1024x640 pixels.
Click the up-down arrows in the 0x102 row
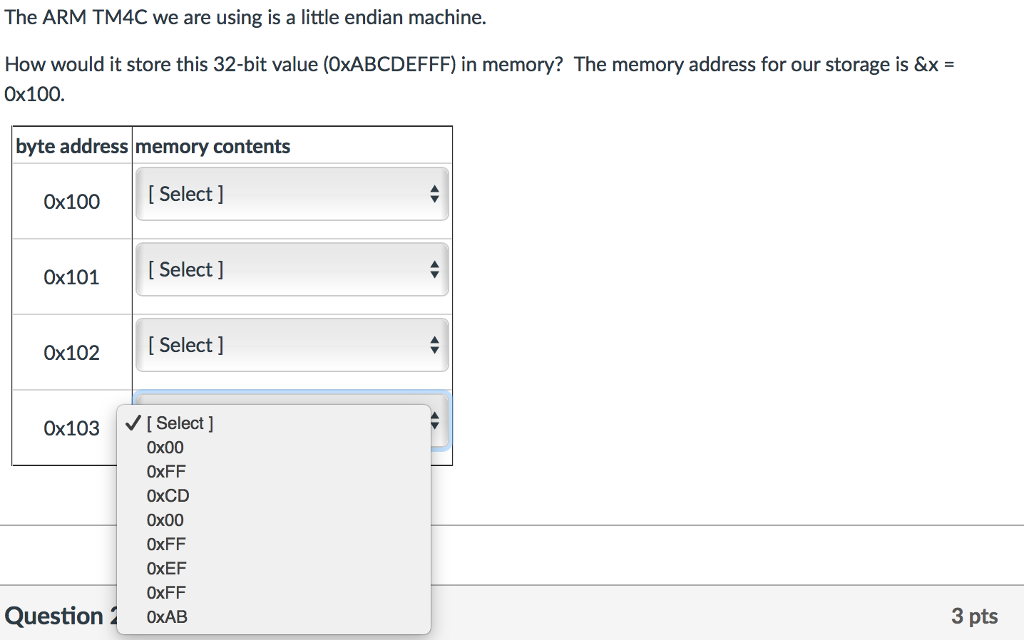pyautogui.click(x=434, y=345)
